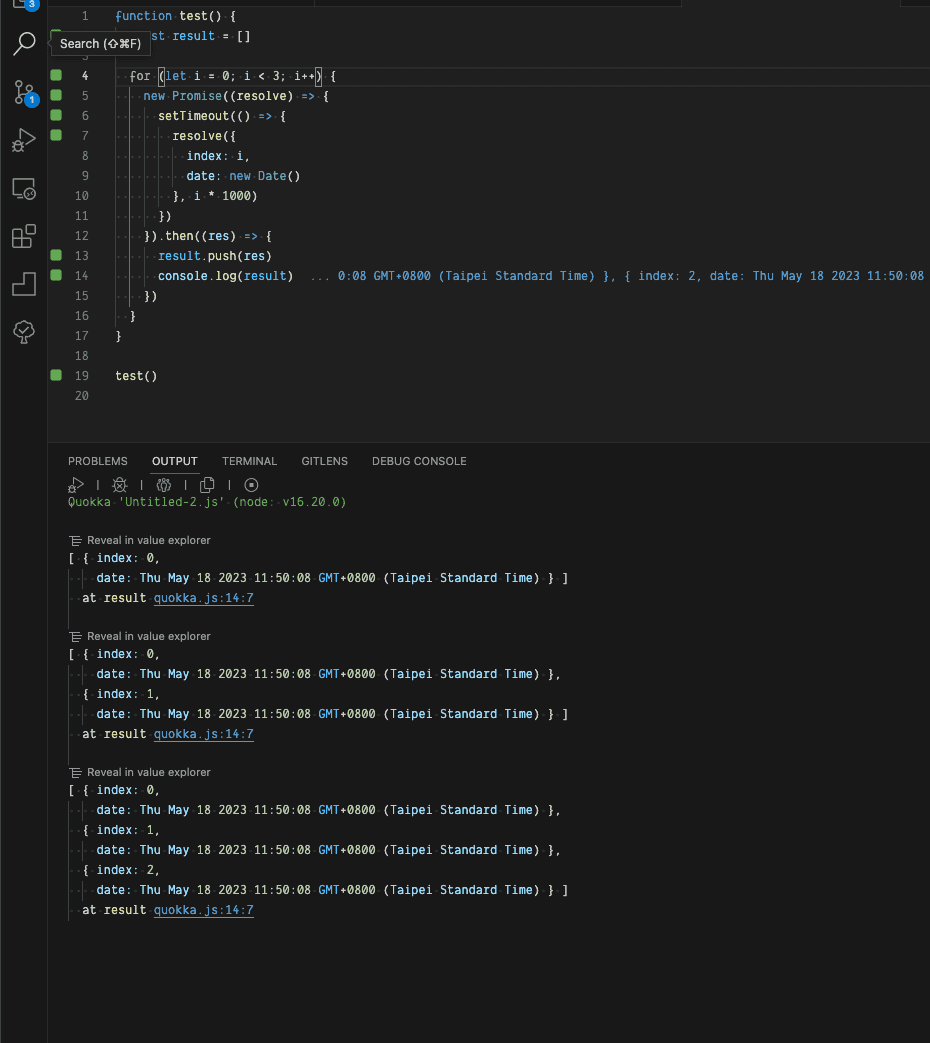
Task: Open the last quokka.js:14:7 link
Action: tap(204, 909)
